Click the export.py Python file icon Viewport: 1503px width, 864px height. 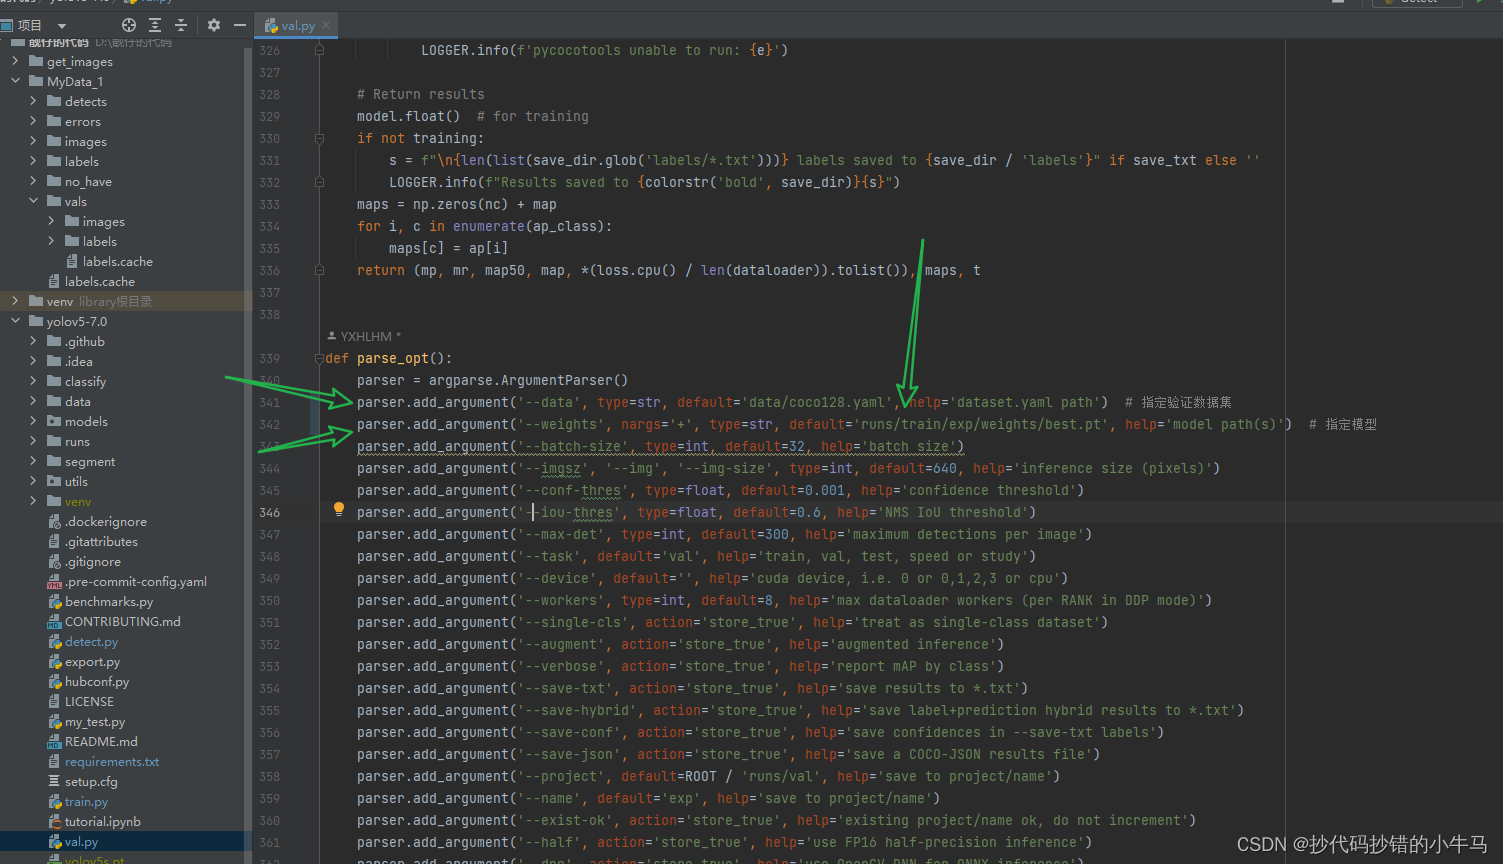[x=55, y=661]
